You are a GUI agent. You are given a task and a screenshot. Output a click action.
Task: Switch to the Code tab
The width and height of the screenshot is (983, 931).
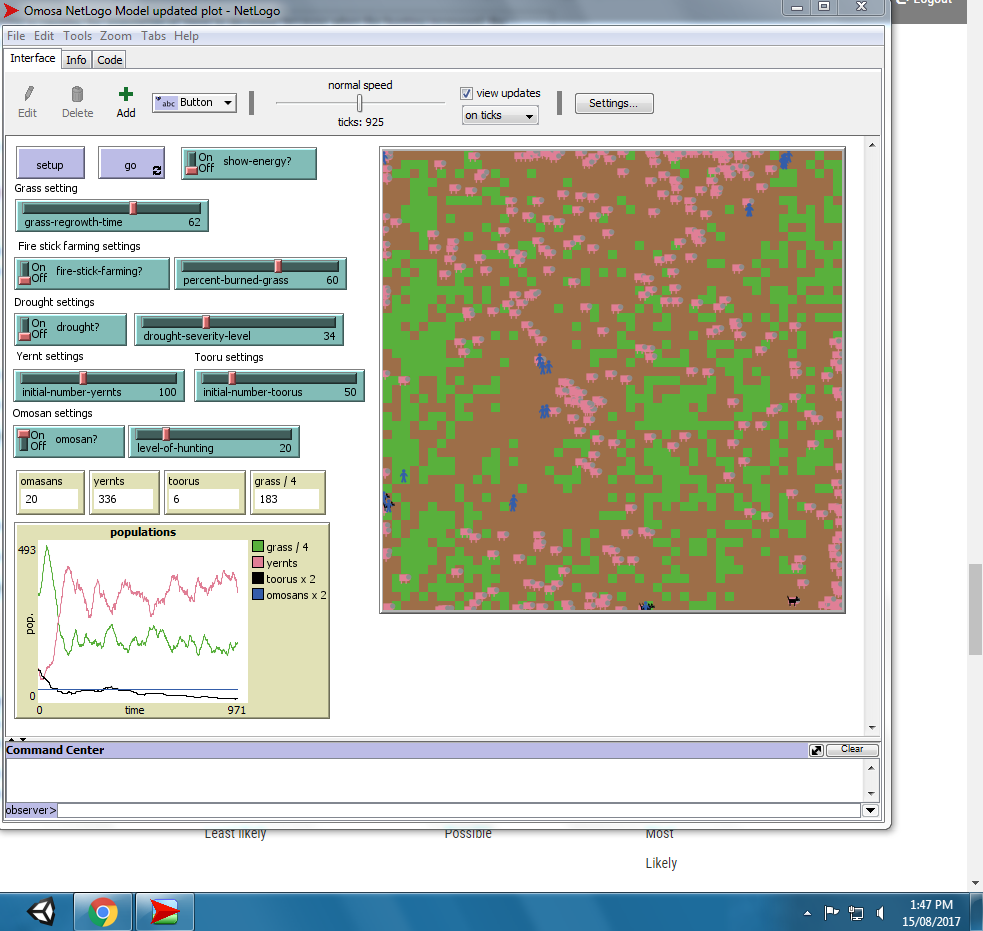point(110,60)
